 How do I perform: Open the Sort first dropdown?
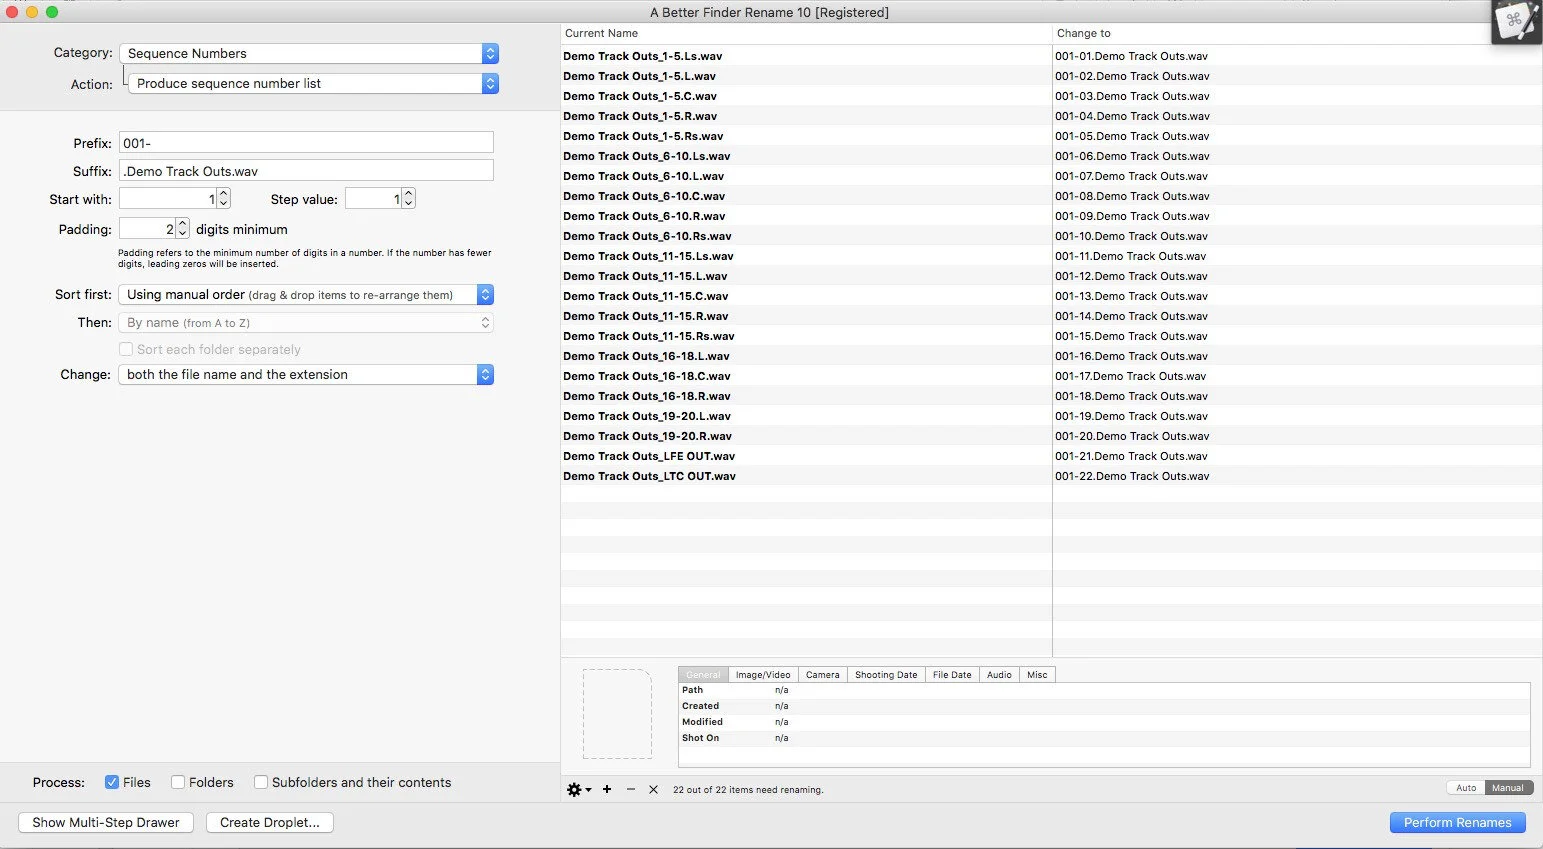(306, 294)
